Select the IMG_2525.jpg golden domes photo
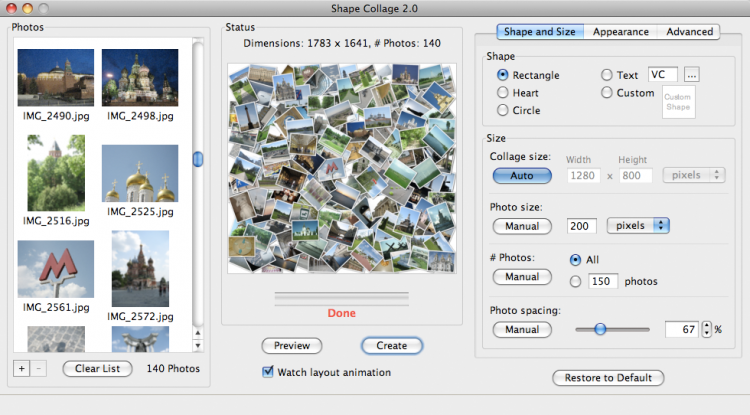 tap(140, 173)
